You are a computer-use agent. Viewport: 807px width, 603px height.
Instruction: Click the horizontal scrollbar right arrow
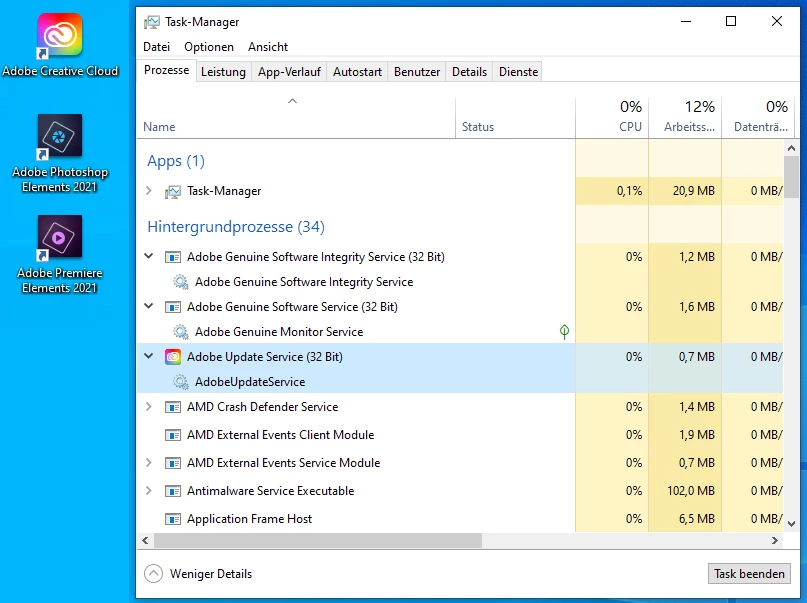[775, 540]
